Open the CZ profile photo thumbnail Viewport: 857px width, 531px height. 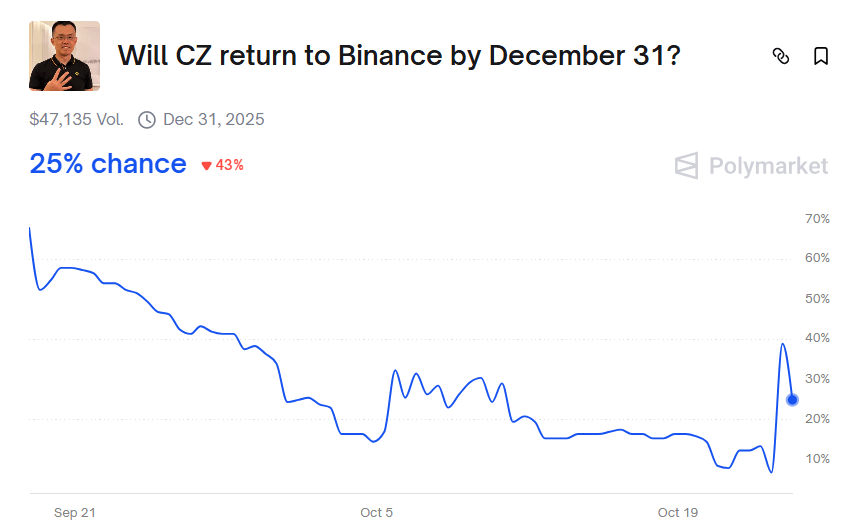(65, 56)
